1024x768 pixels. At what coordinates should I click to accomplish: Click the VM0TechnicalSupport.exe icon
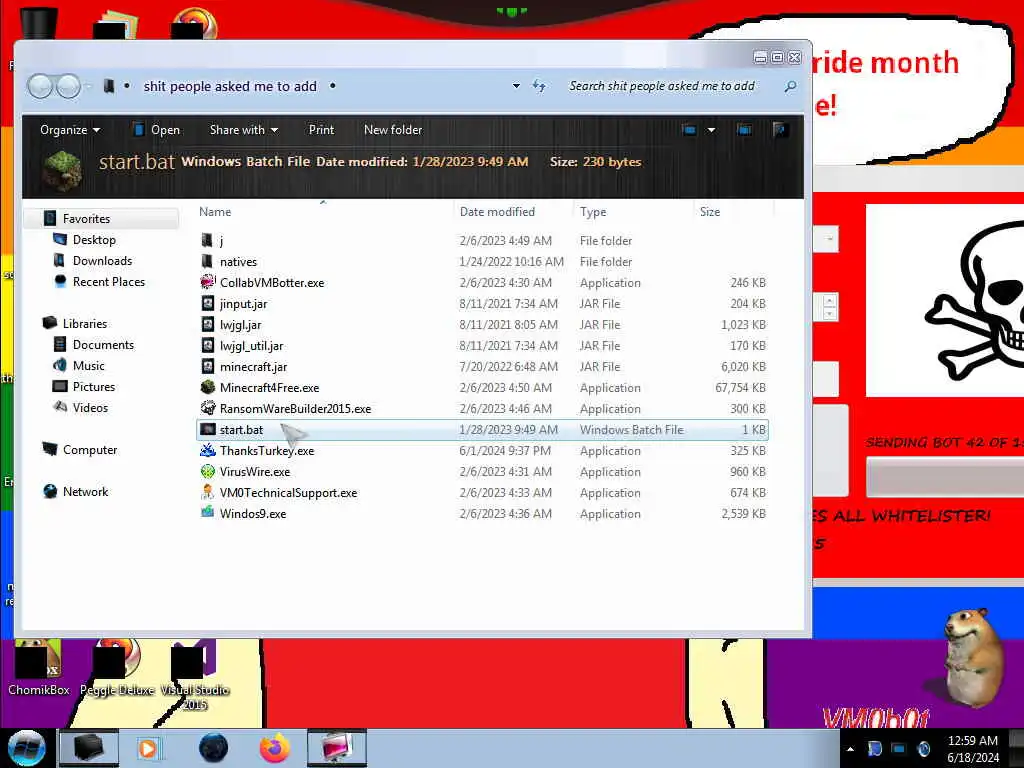pyautogui.click(x=208, y=492)
